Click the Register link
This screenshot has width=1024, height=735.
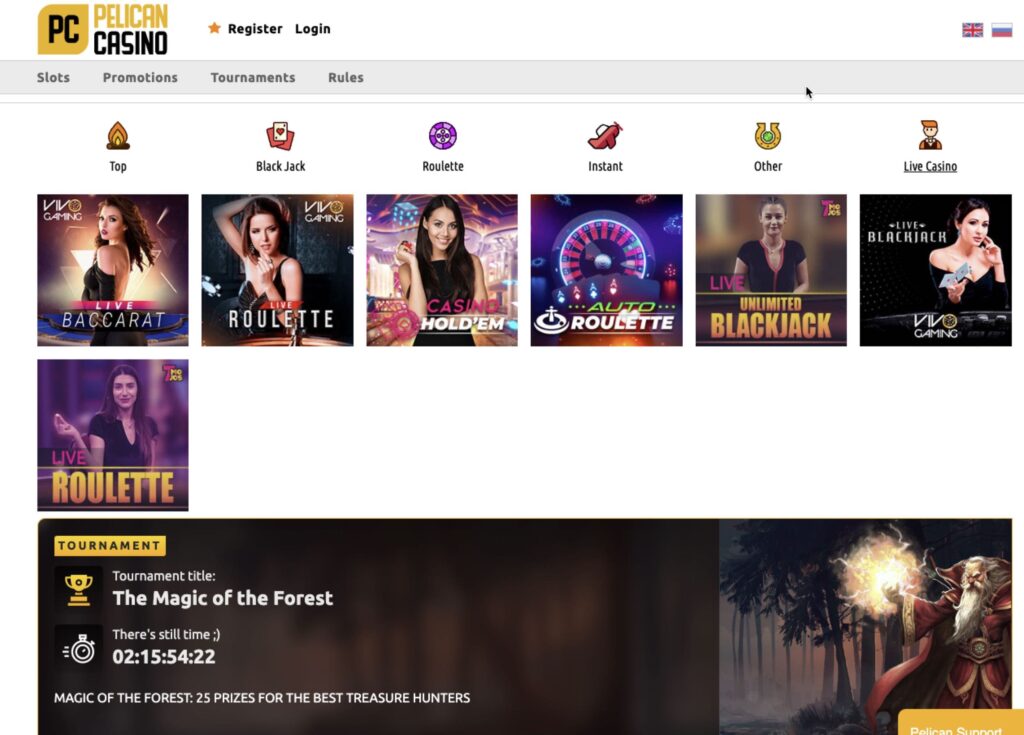click(x=254, y=29)
